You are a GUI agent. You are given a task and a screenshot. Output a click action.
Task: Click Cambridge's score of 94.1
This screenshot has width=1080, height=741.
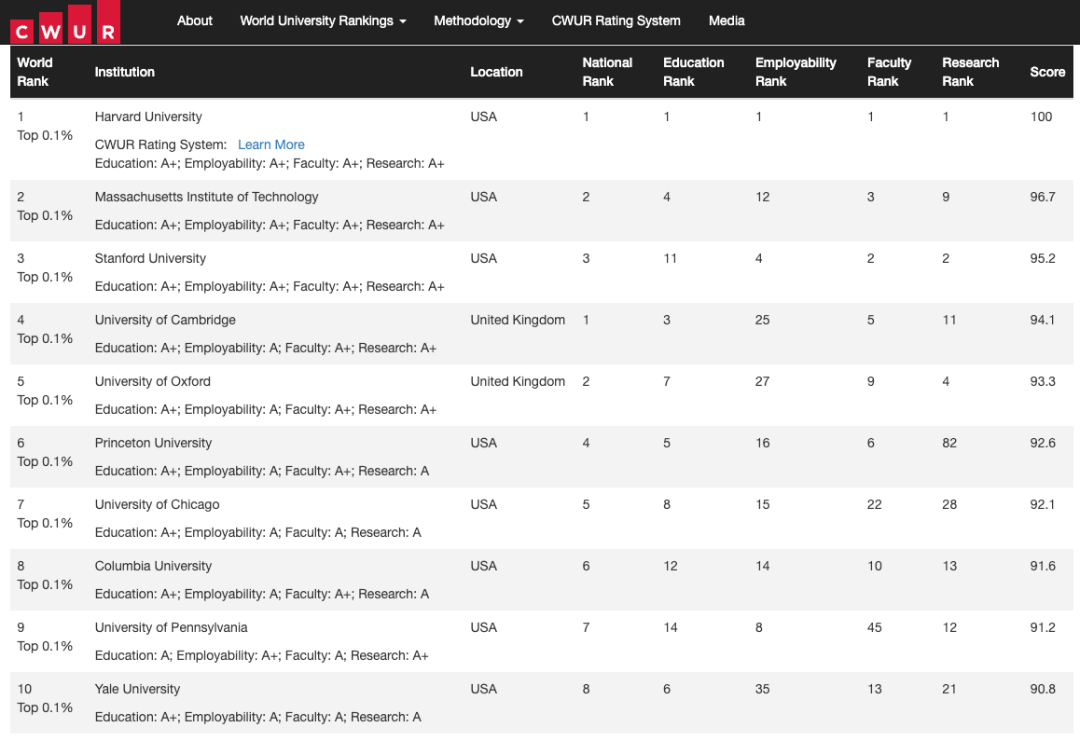1042,320
